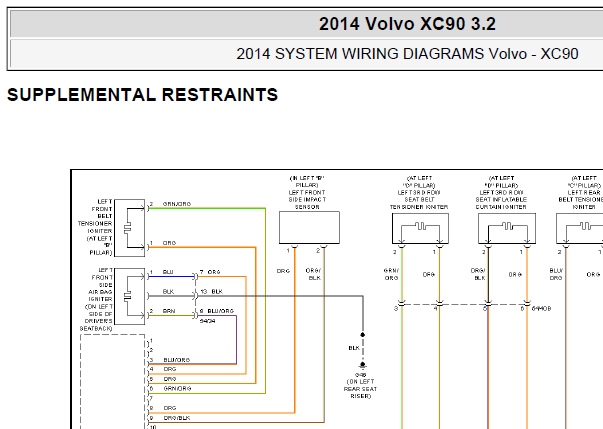This screenshot has height=429, width=603.
Task: Click the '54/34' connector label
Action: click(x=207, y=321)
